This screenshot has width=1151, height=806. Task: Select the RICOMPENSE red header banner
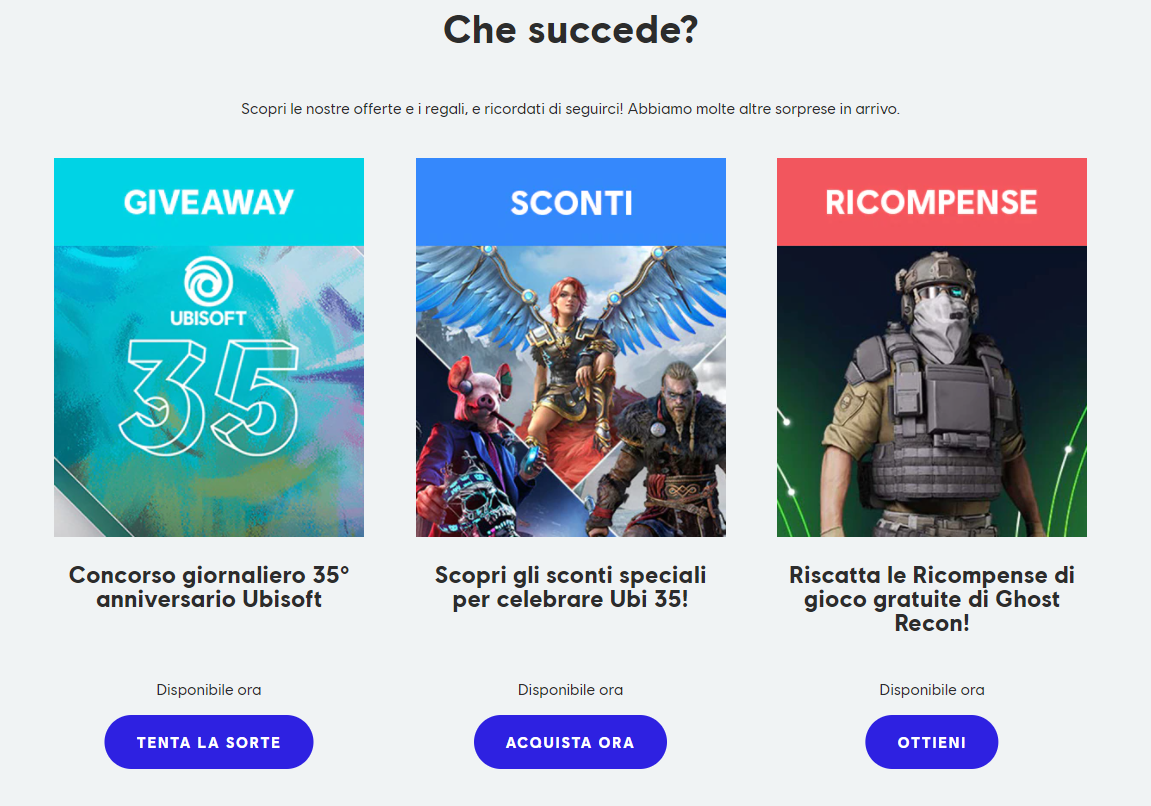[932, 202]
